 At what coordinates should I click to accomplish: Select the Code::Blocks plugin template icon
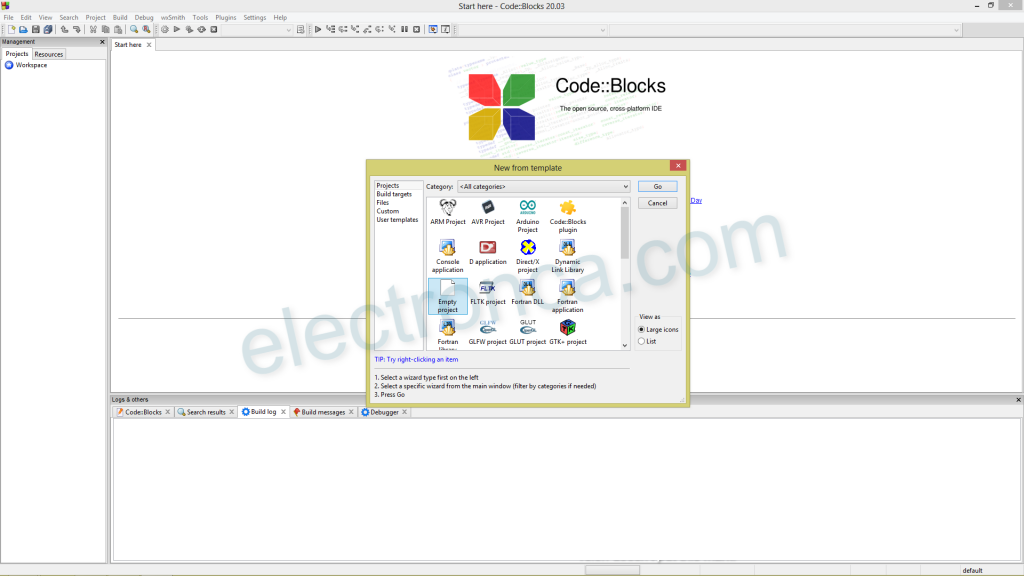click(x=567, y=207)
